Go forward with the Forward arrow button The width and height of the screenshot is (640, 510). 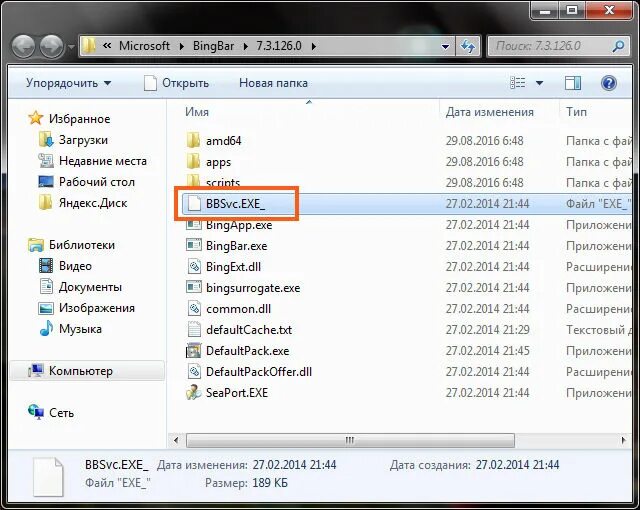tap(52, 46)
